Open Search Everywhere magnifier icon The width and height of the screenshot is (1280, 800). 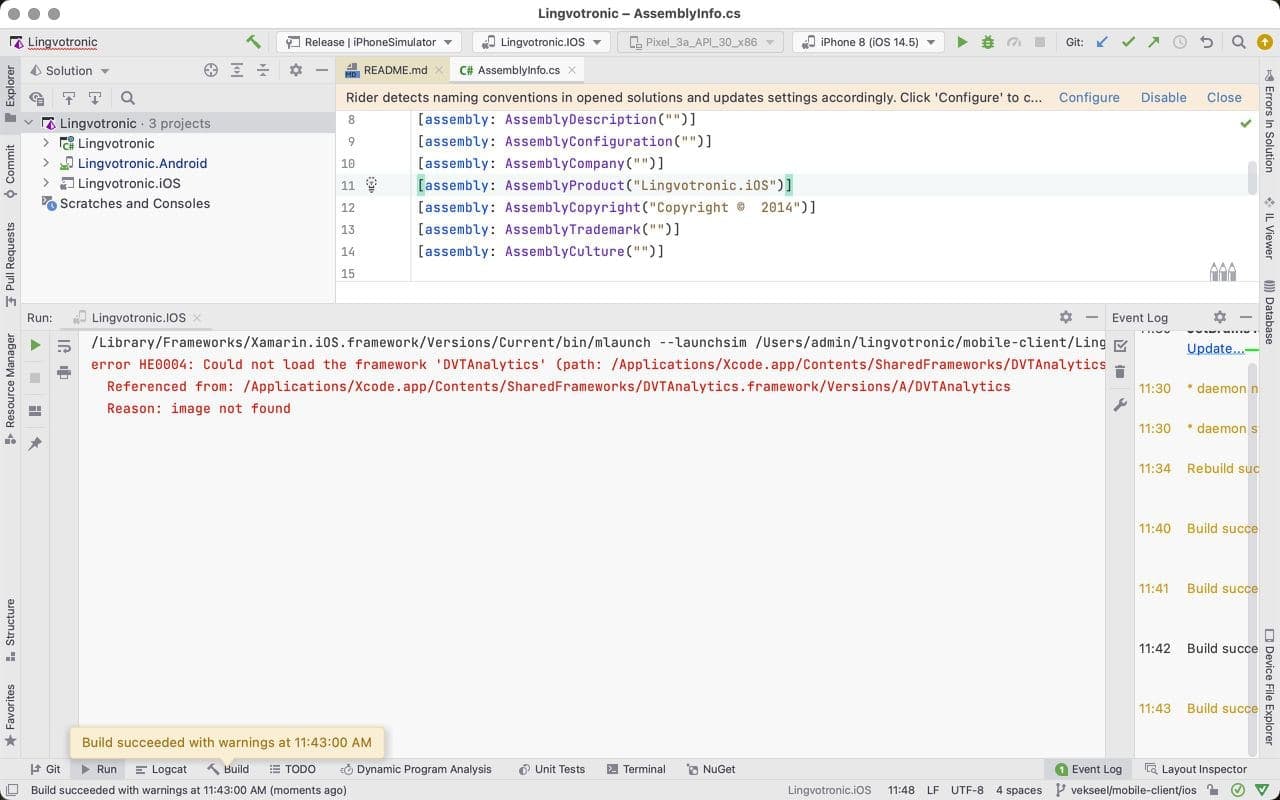point(1239,42)
